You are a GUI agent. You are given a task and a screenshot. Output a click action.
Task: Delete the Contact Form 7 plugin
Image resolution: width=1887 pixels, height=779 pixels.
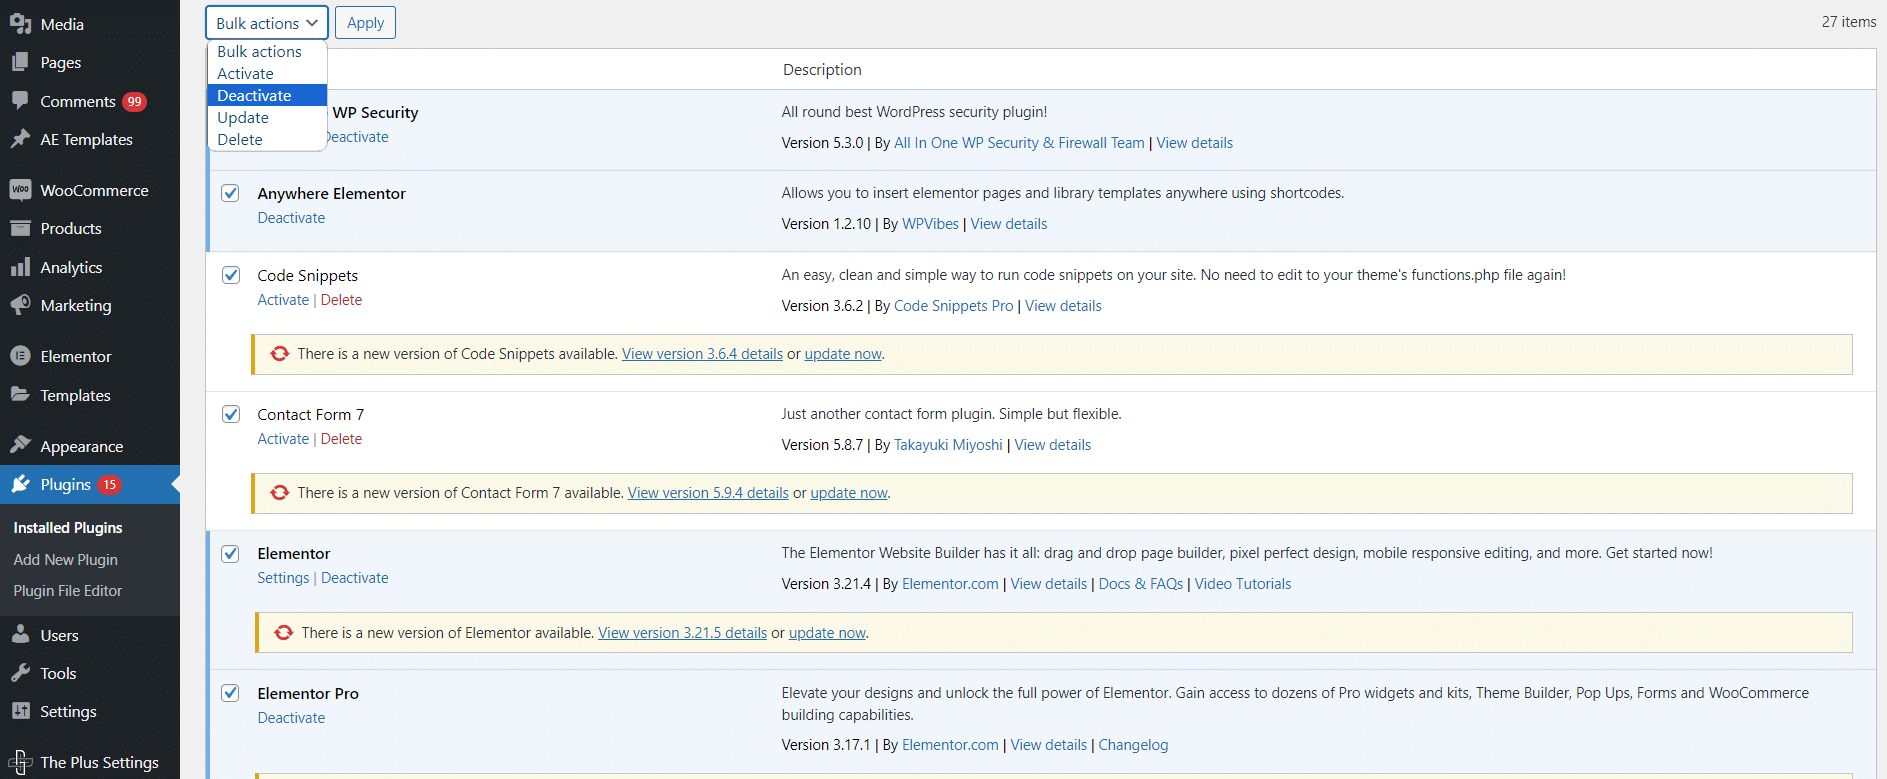[x=341, y=439]
